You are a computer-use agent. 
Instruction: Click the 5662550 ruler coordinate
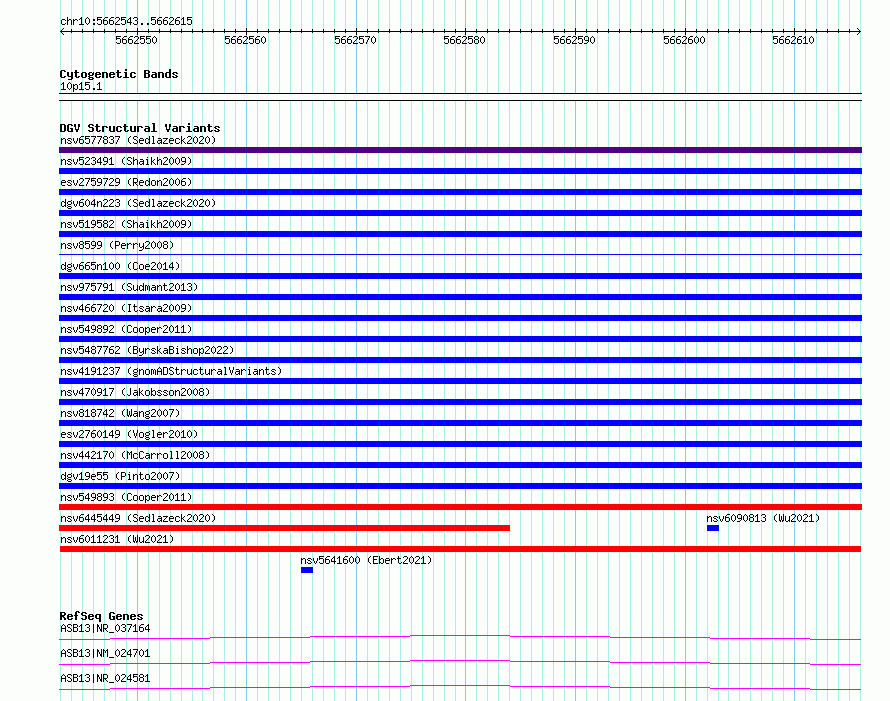pyautogui.click(x=136, y=40)
